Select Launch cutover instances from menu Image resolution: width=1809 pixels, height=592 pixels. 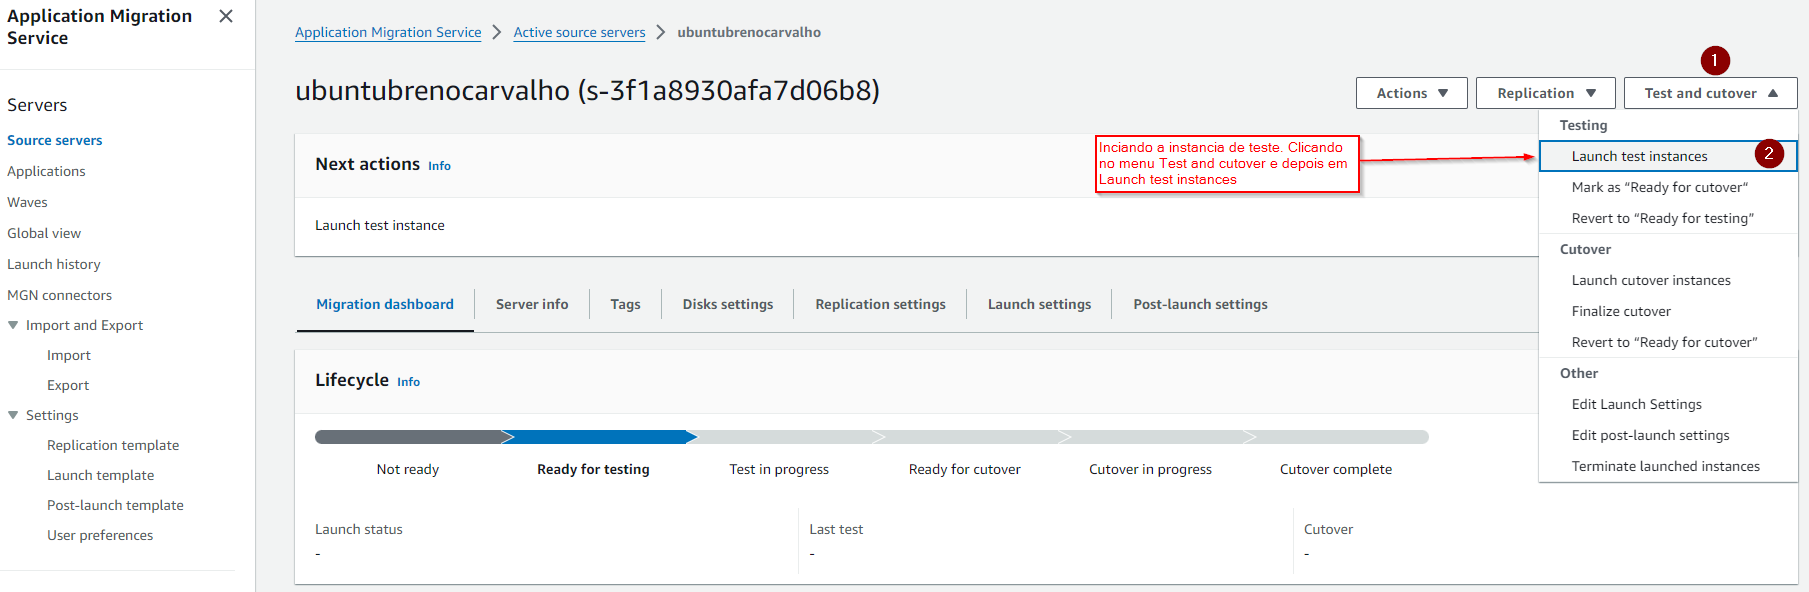pyautogui.click(x=1650, y=280)
